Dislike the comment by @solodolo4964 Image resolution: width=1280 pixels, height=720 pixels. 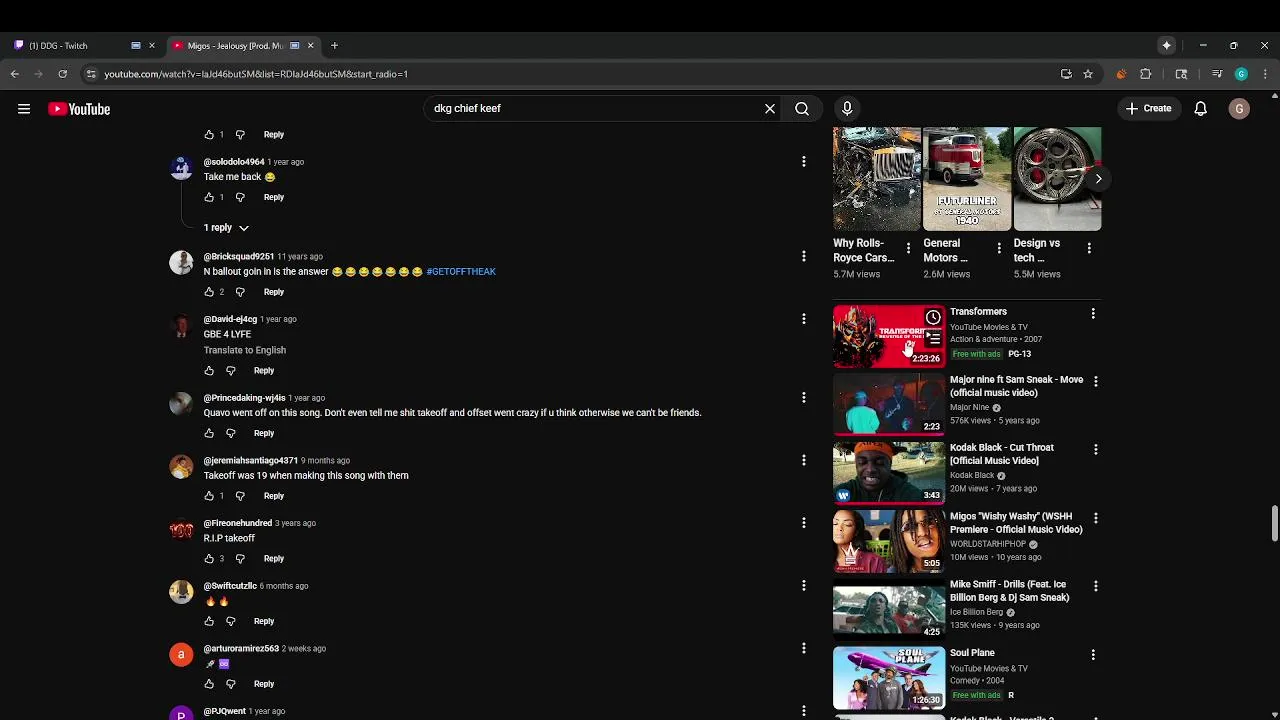click(240, 197)
